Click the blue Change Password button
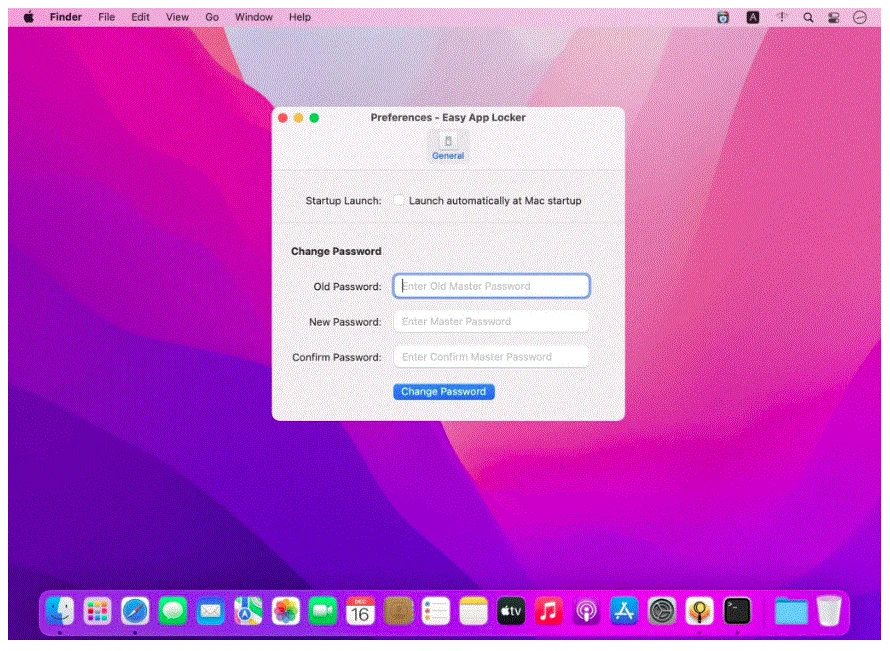Screen dimensions: 890x651 (x=443, y=392)
